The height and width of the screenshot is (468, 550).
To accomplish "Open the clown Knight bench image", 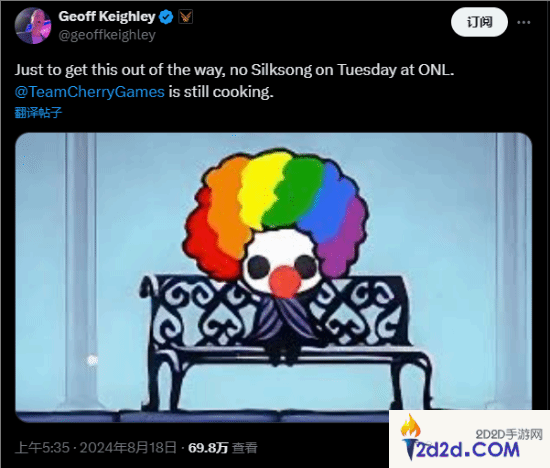I will tap(274, 277).
